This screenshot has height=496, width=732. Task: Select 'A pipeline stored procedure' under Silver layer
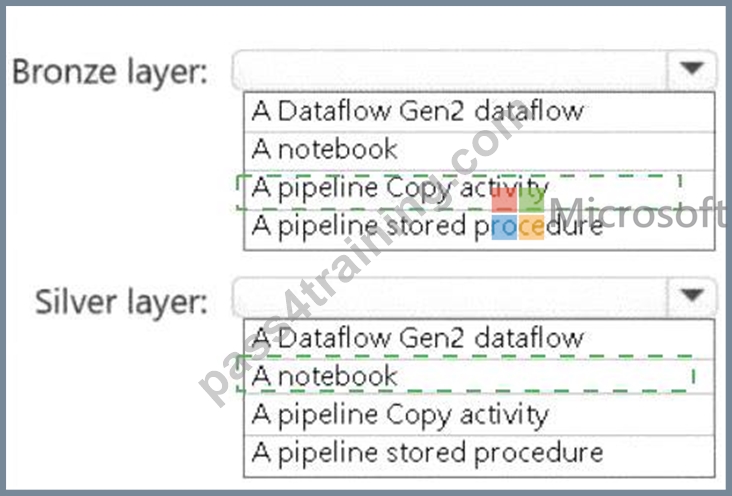[479, 454]
